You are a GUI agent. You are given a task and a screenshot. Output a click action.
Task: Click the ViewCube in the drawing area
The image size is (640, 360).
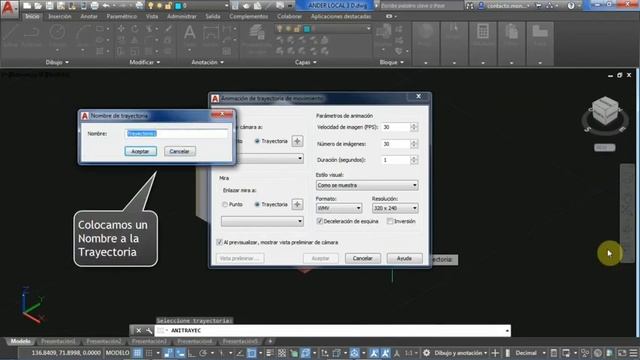pyautogui.click(x=605, y=111)
